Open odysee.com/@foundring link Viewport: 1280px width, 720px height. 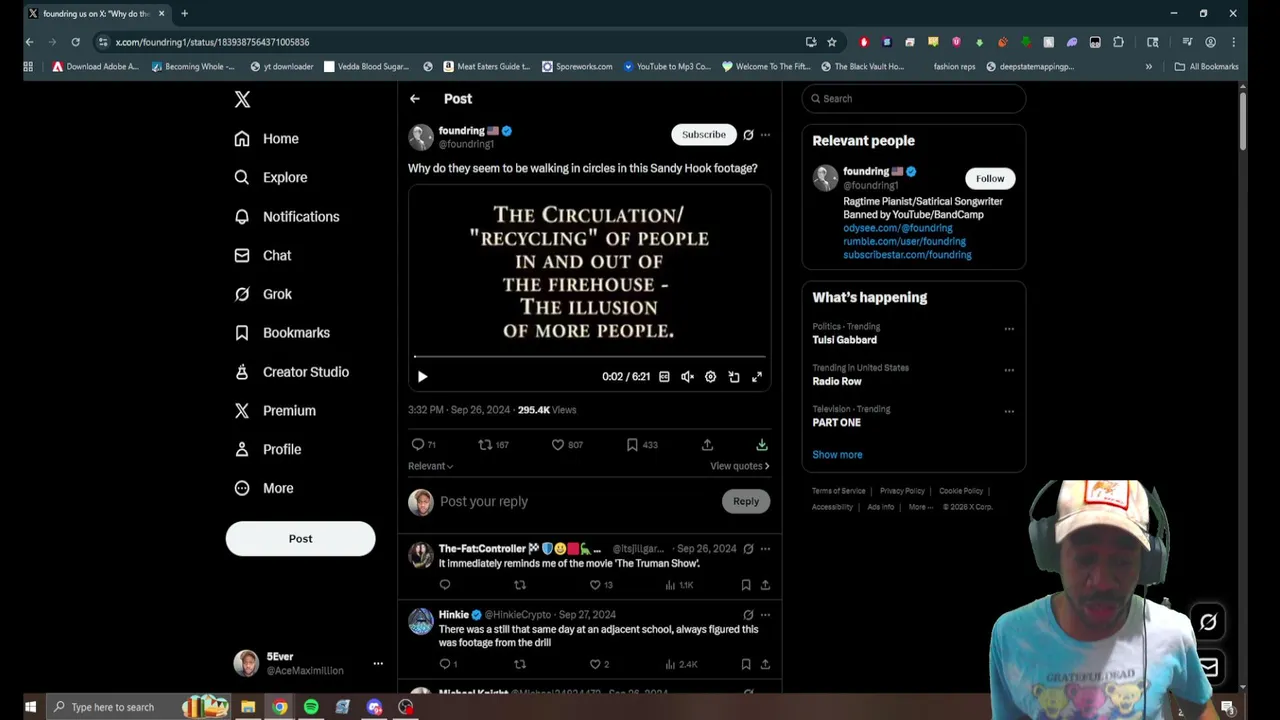(898, 228)
